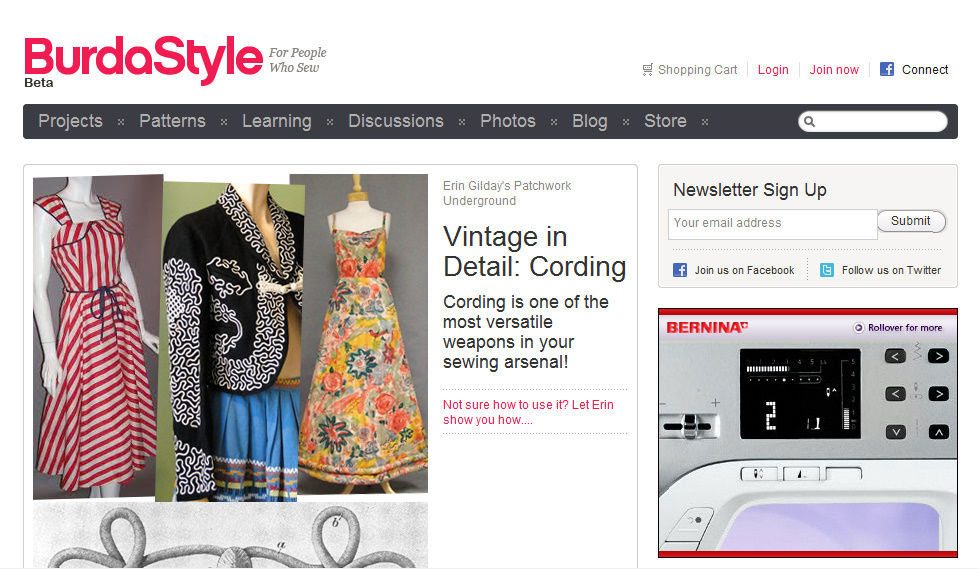The image size is (979, 569).
Task: Click the red striped dress photo
Action: 97,337
